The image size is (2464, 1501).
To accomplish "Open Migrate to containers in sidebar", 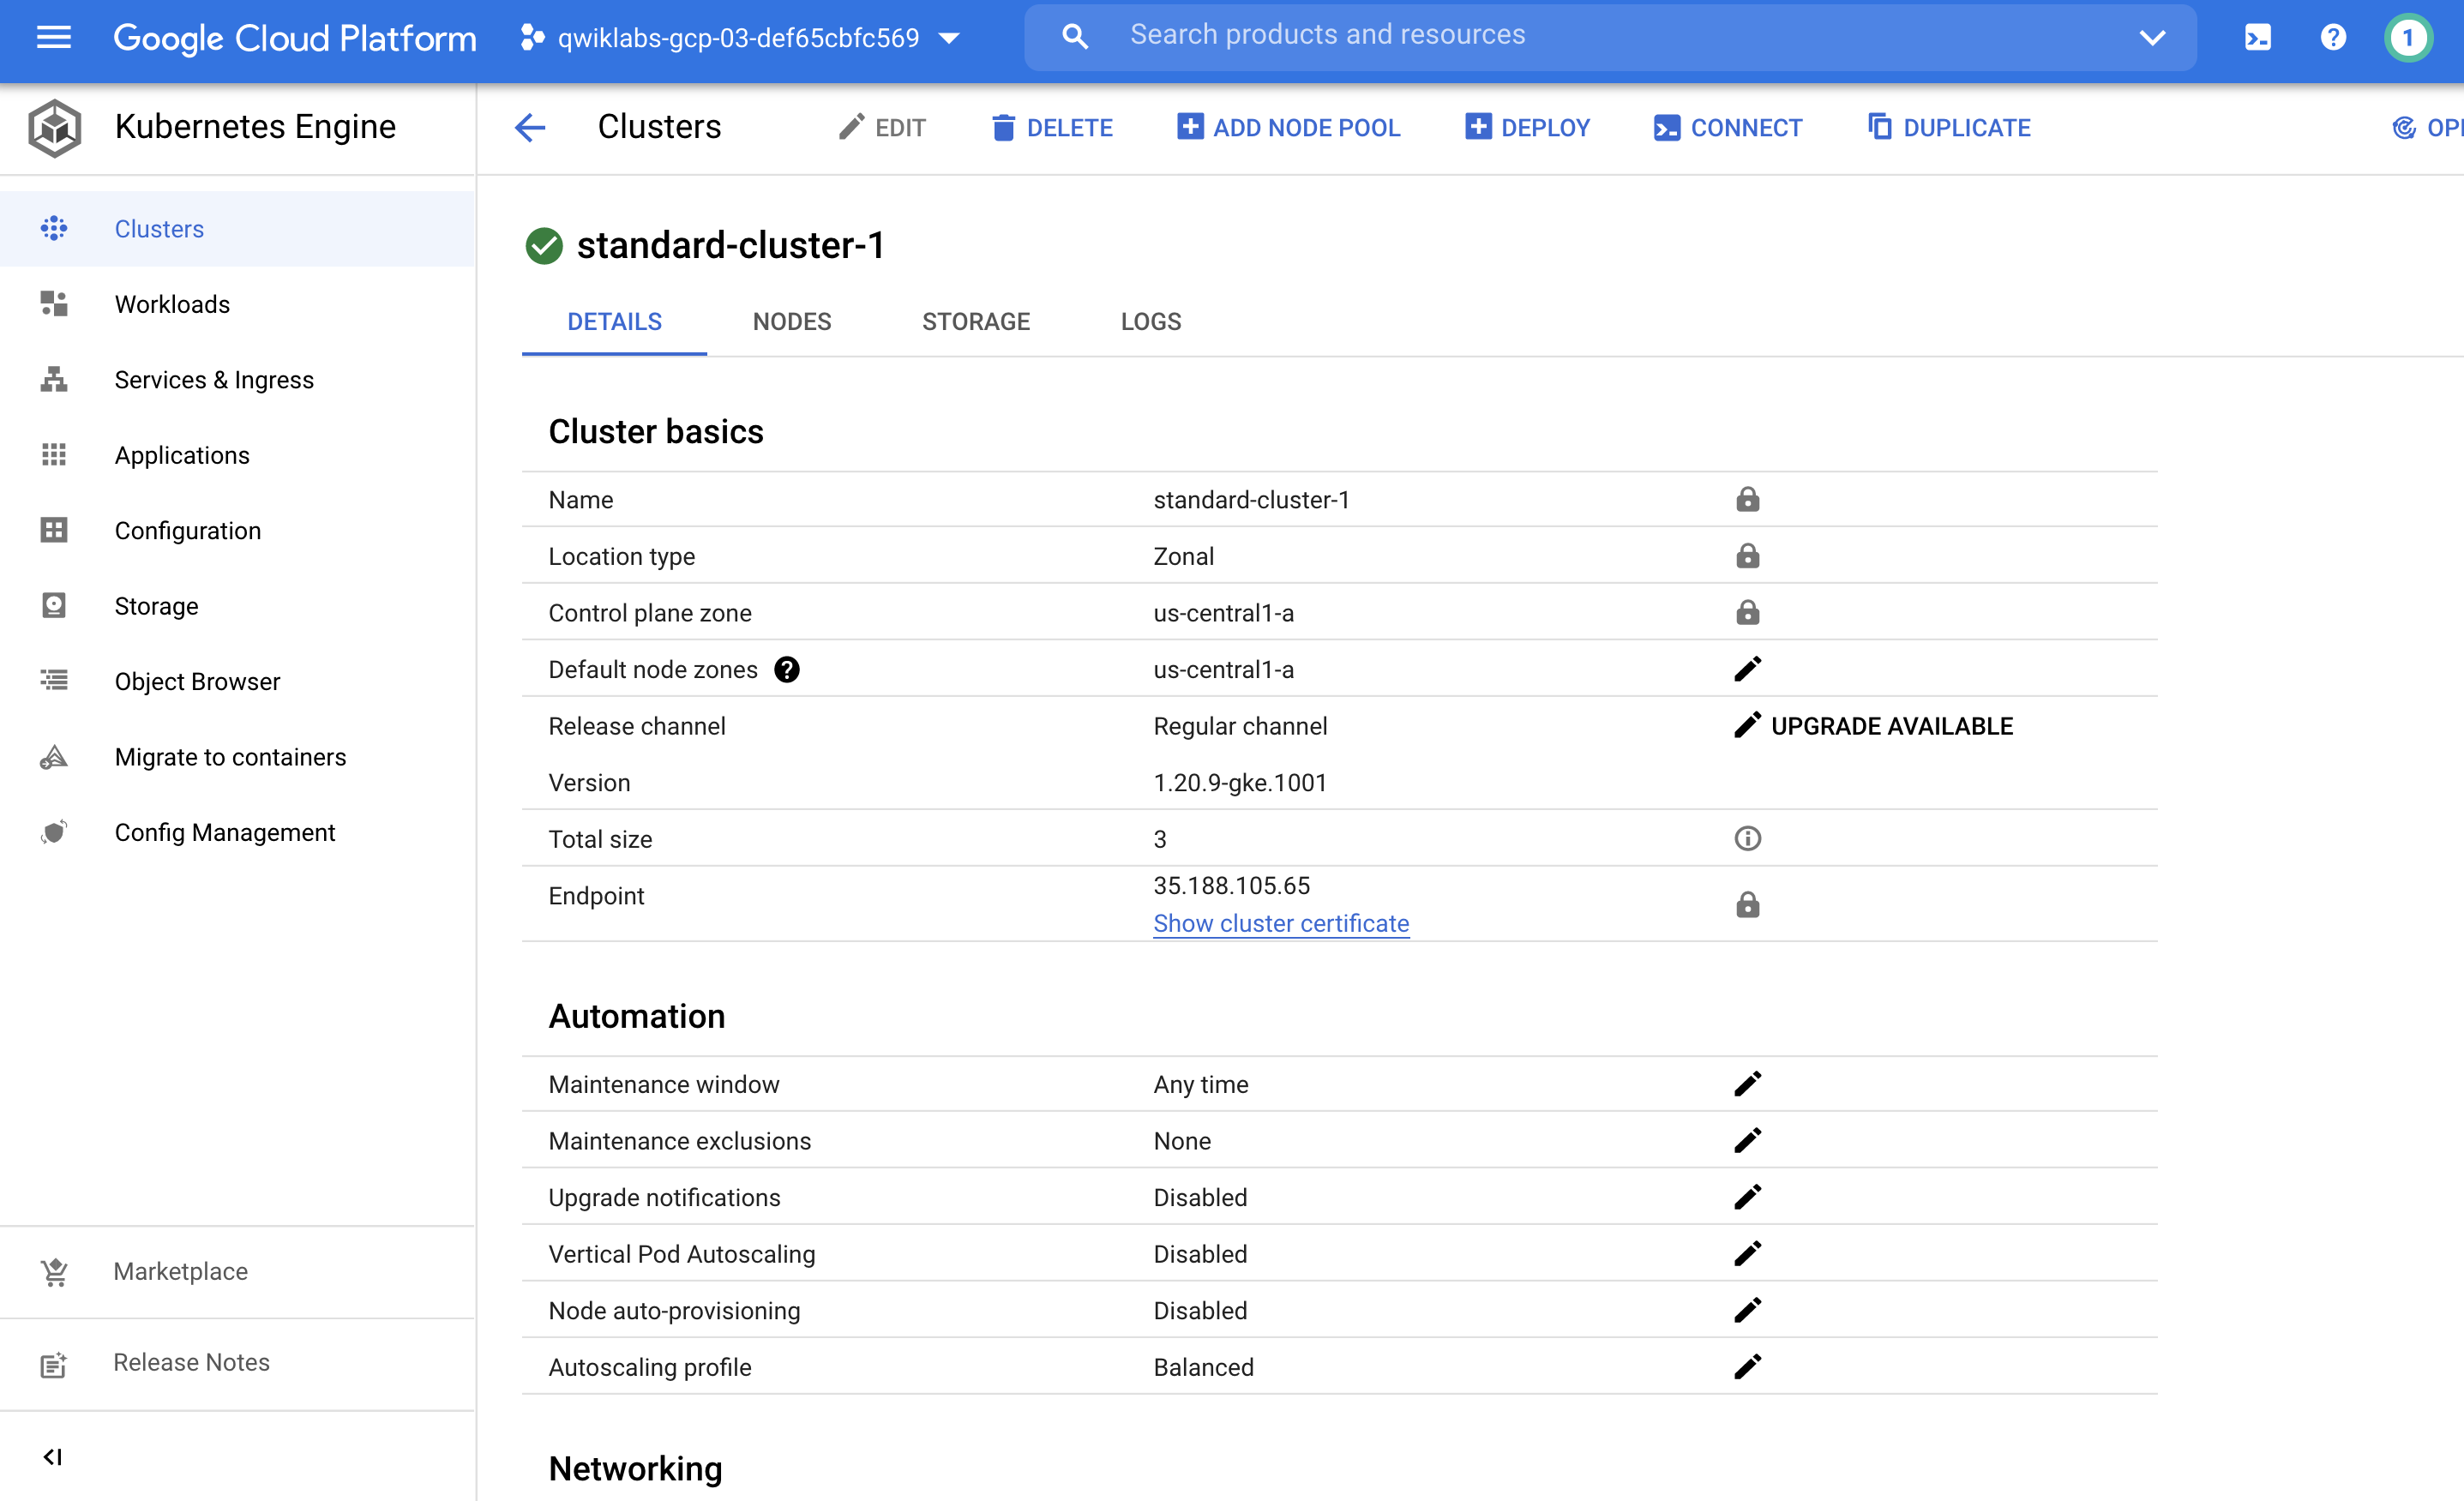I will click(x=237, y=757).
